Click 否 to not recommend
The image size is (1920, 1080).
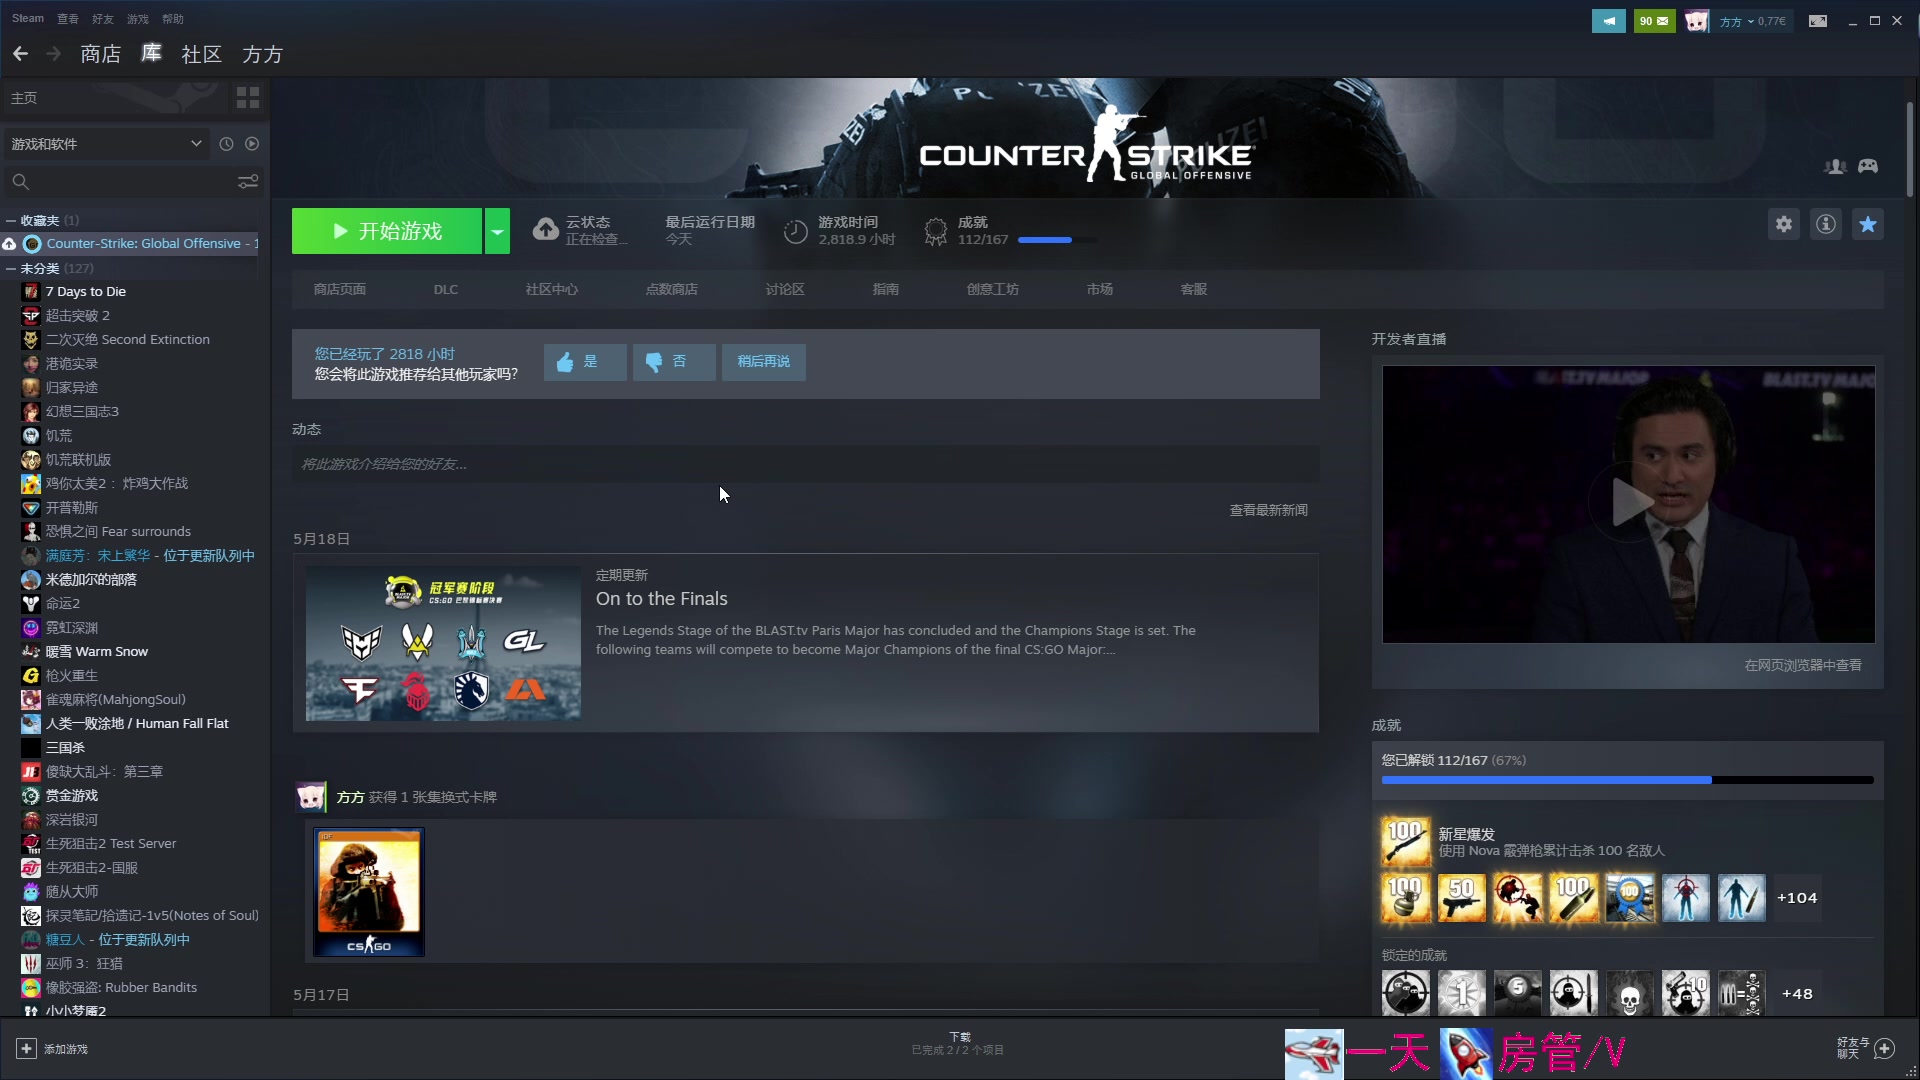point(674,362)
